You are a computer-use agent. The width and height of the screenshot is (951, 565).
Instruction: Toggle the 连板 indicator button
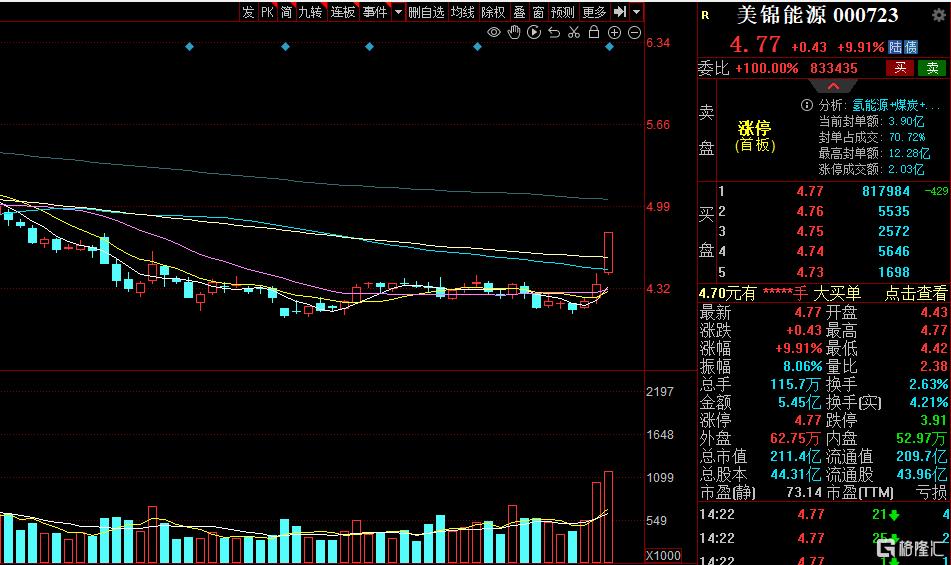pos(342,12)
